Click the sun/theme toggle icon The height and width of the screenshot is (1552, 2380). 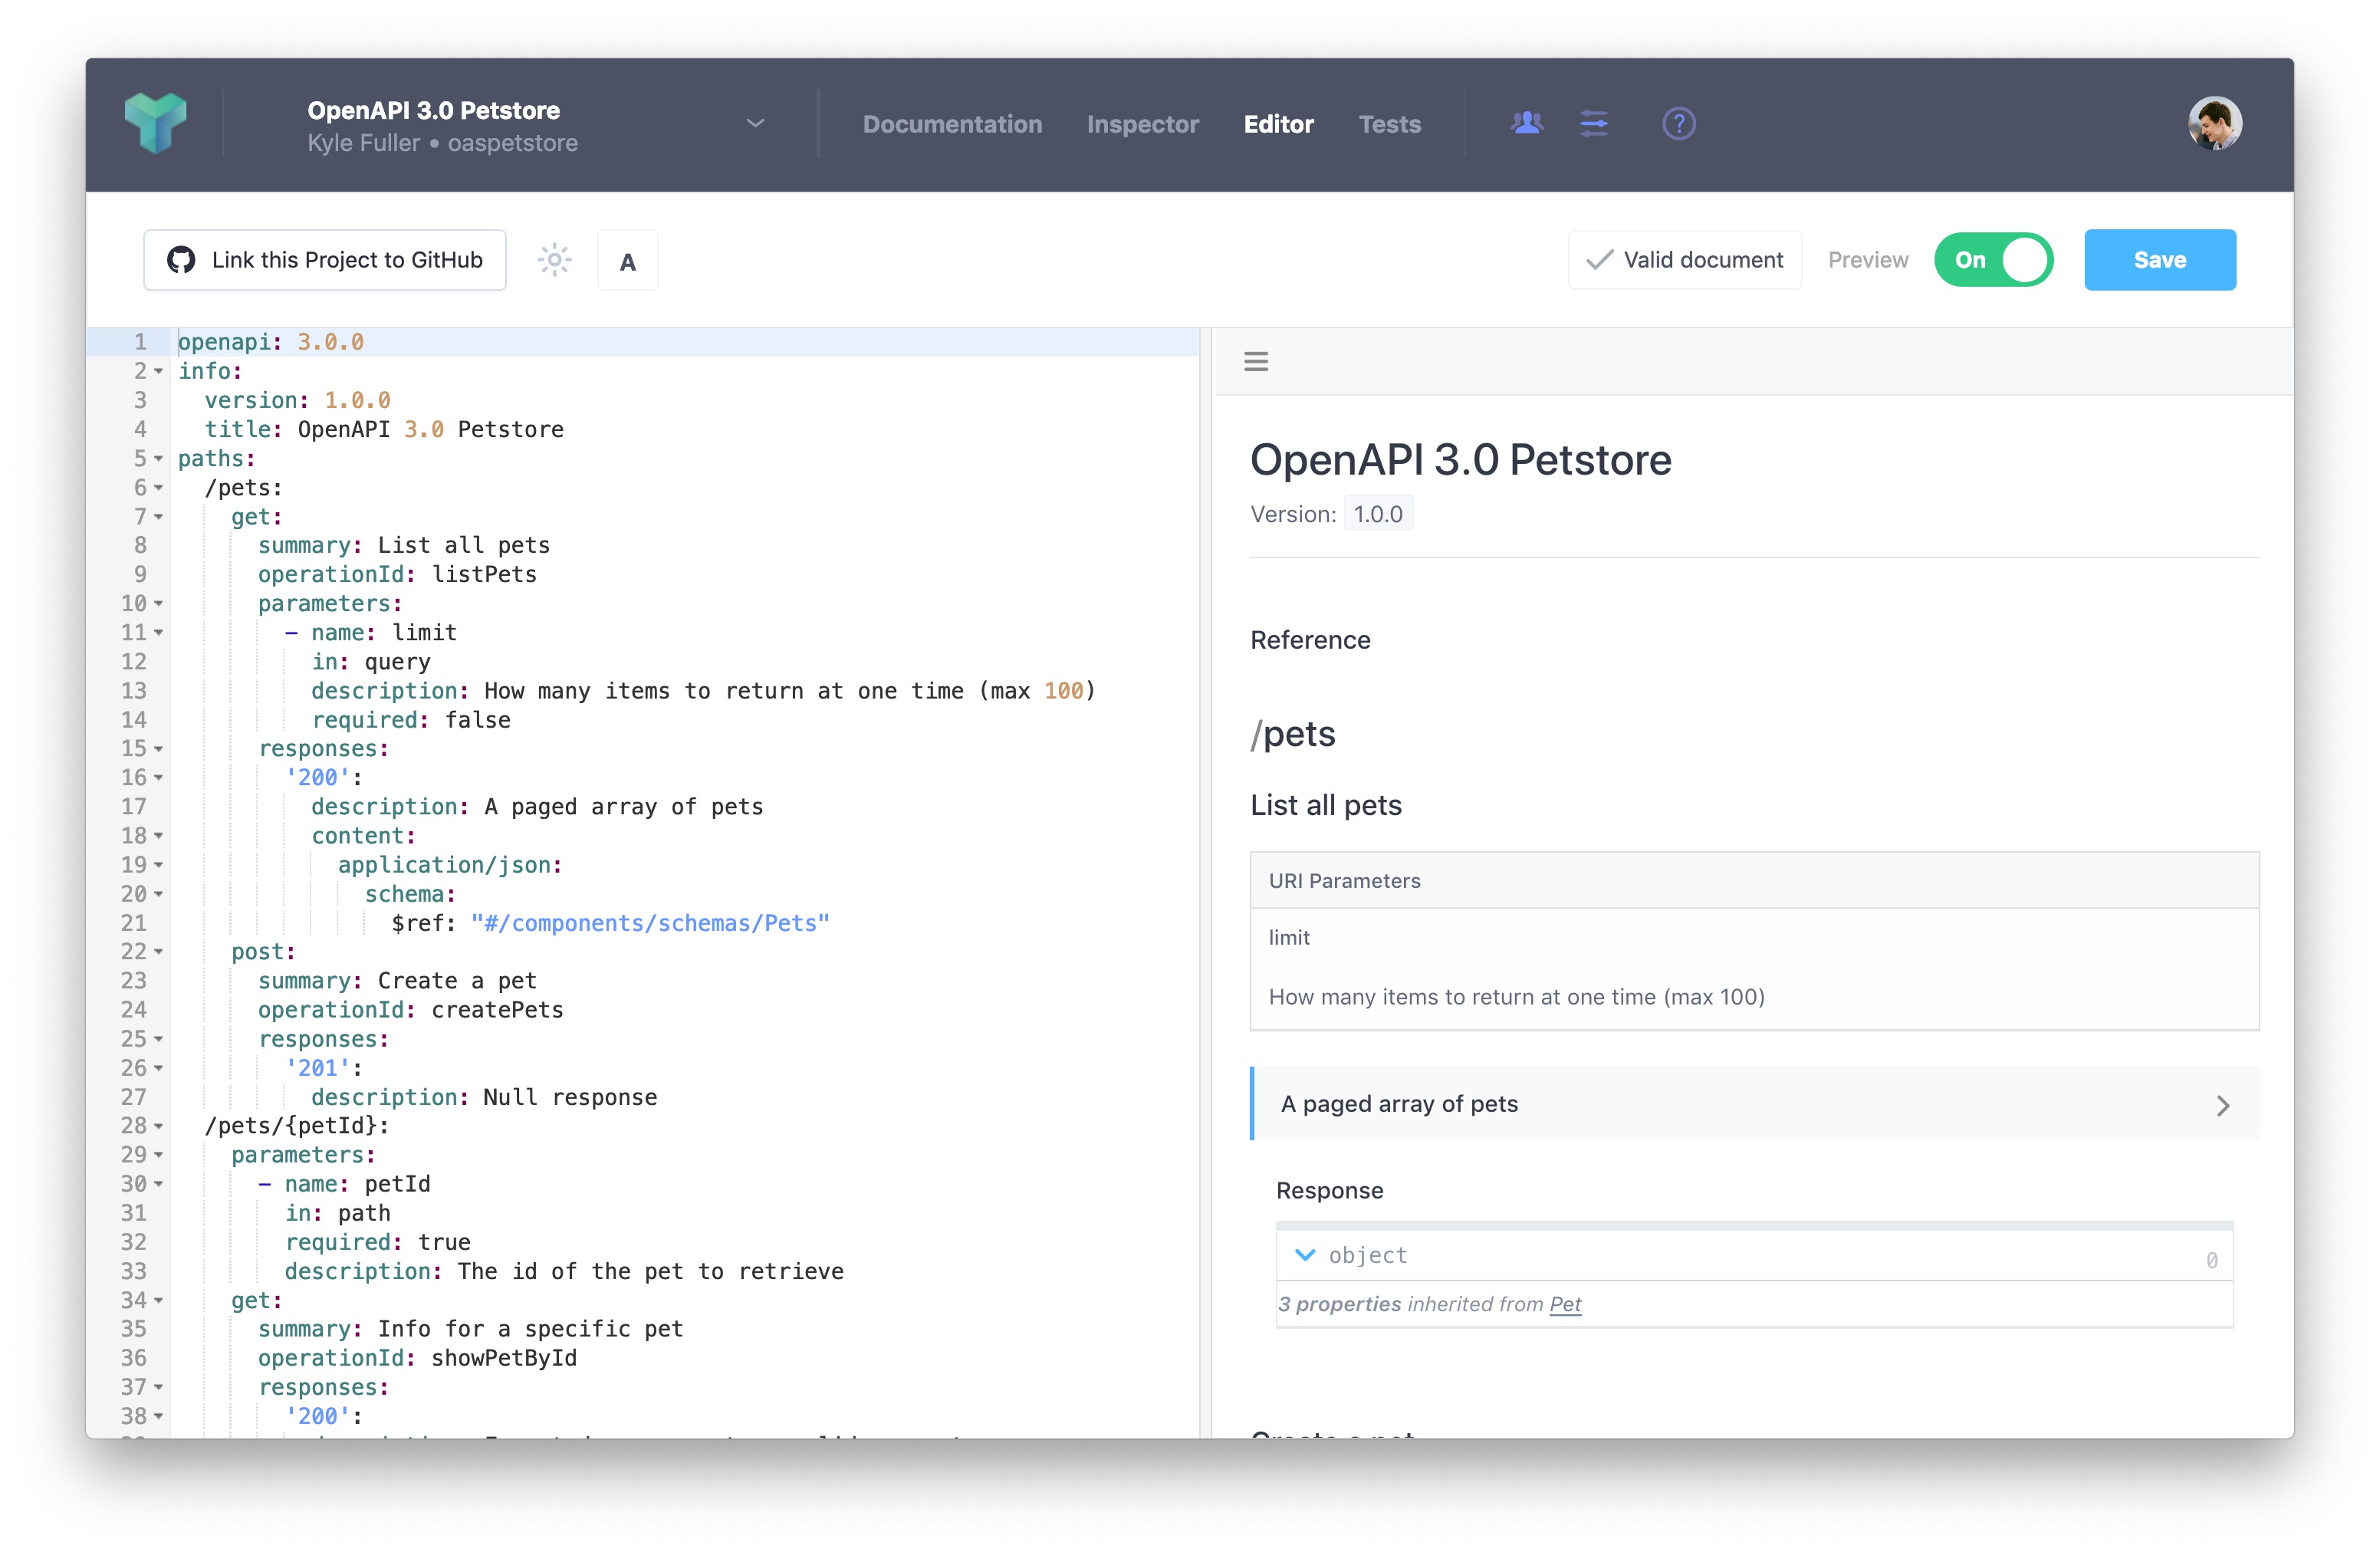point(554,258)
